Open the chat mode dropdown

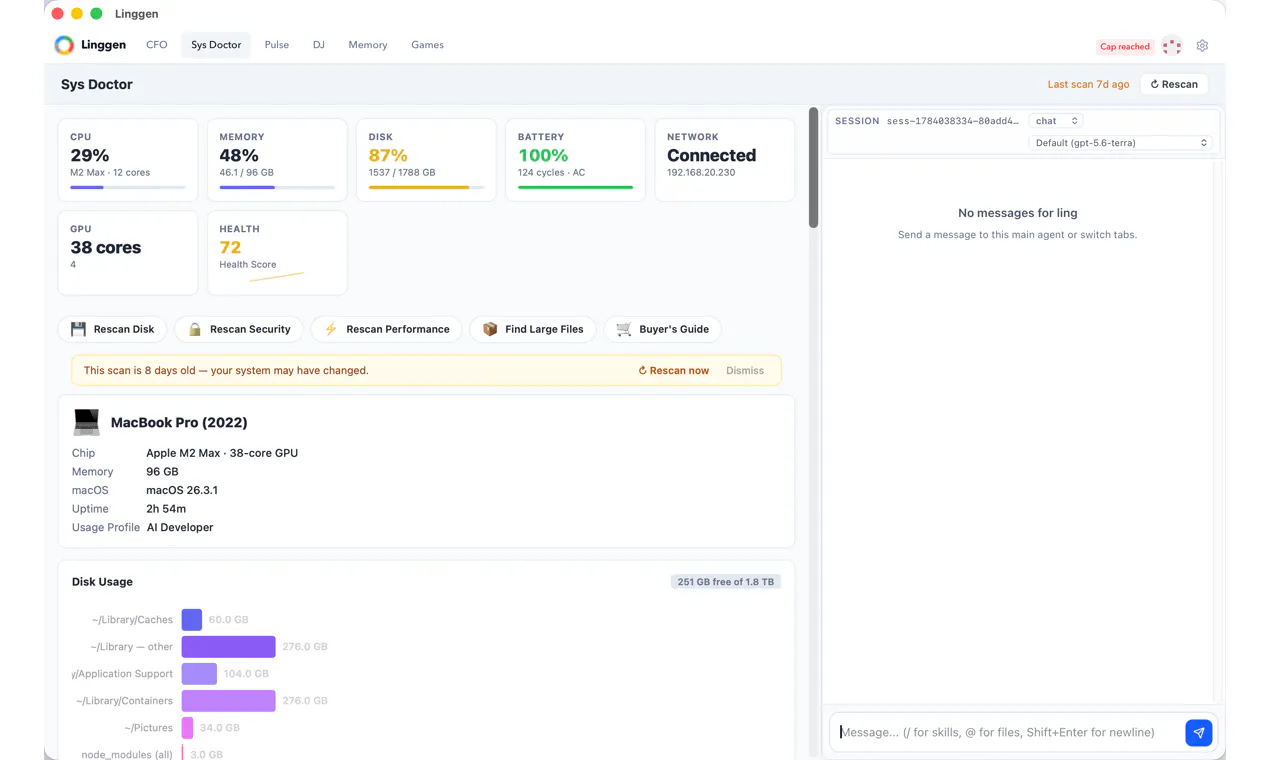tap(1056, 121)
